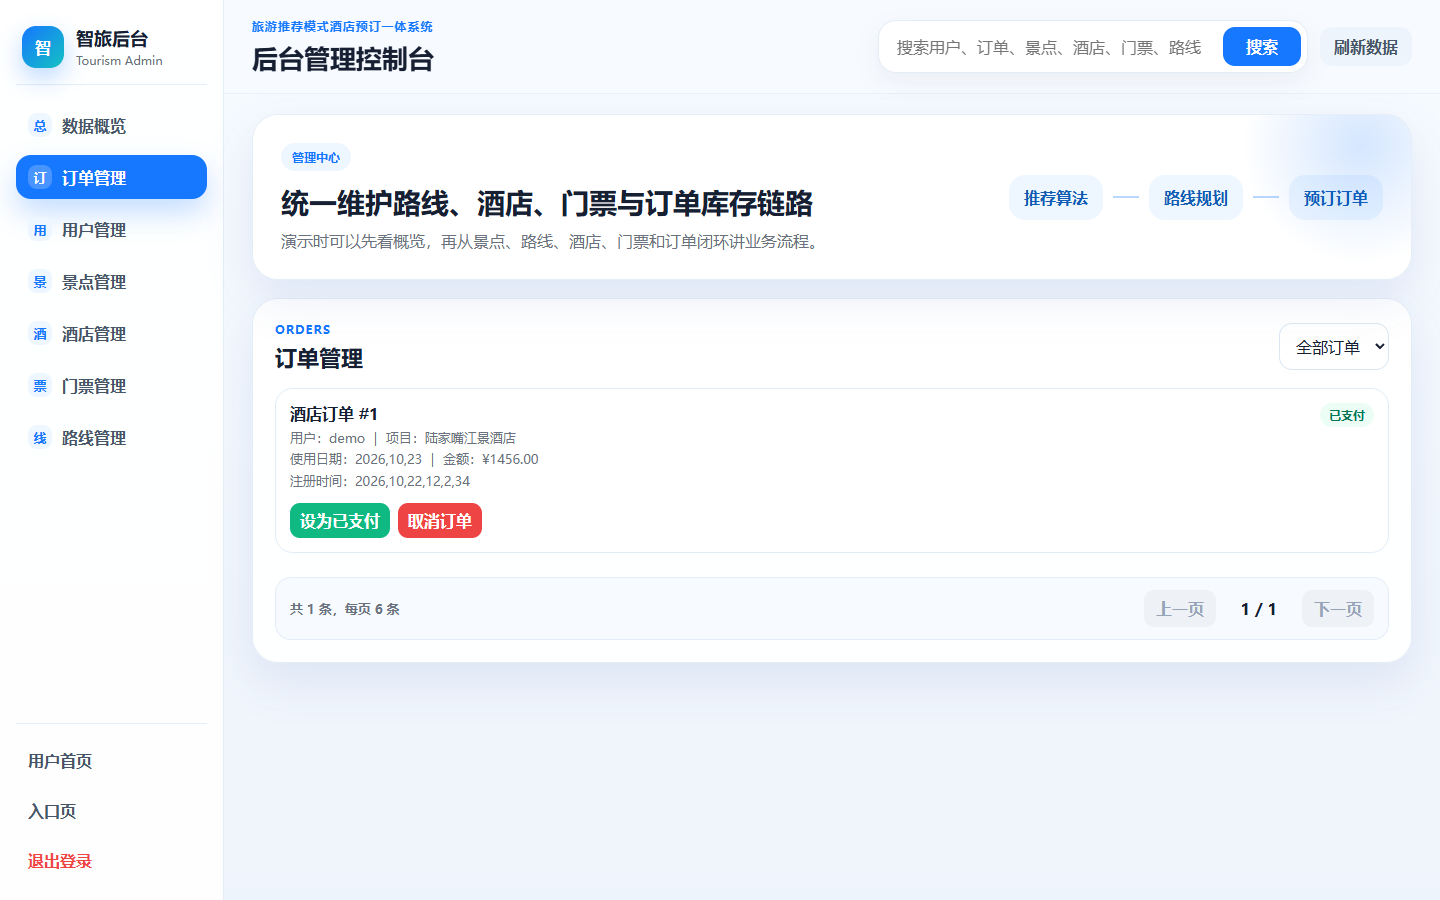The image size is (1440, 900).
Task: Click the 票 icon beside 门票管理
Action: click(x=40, y=386)
